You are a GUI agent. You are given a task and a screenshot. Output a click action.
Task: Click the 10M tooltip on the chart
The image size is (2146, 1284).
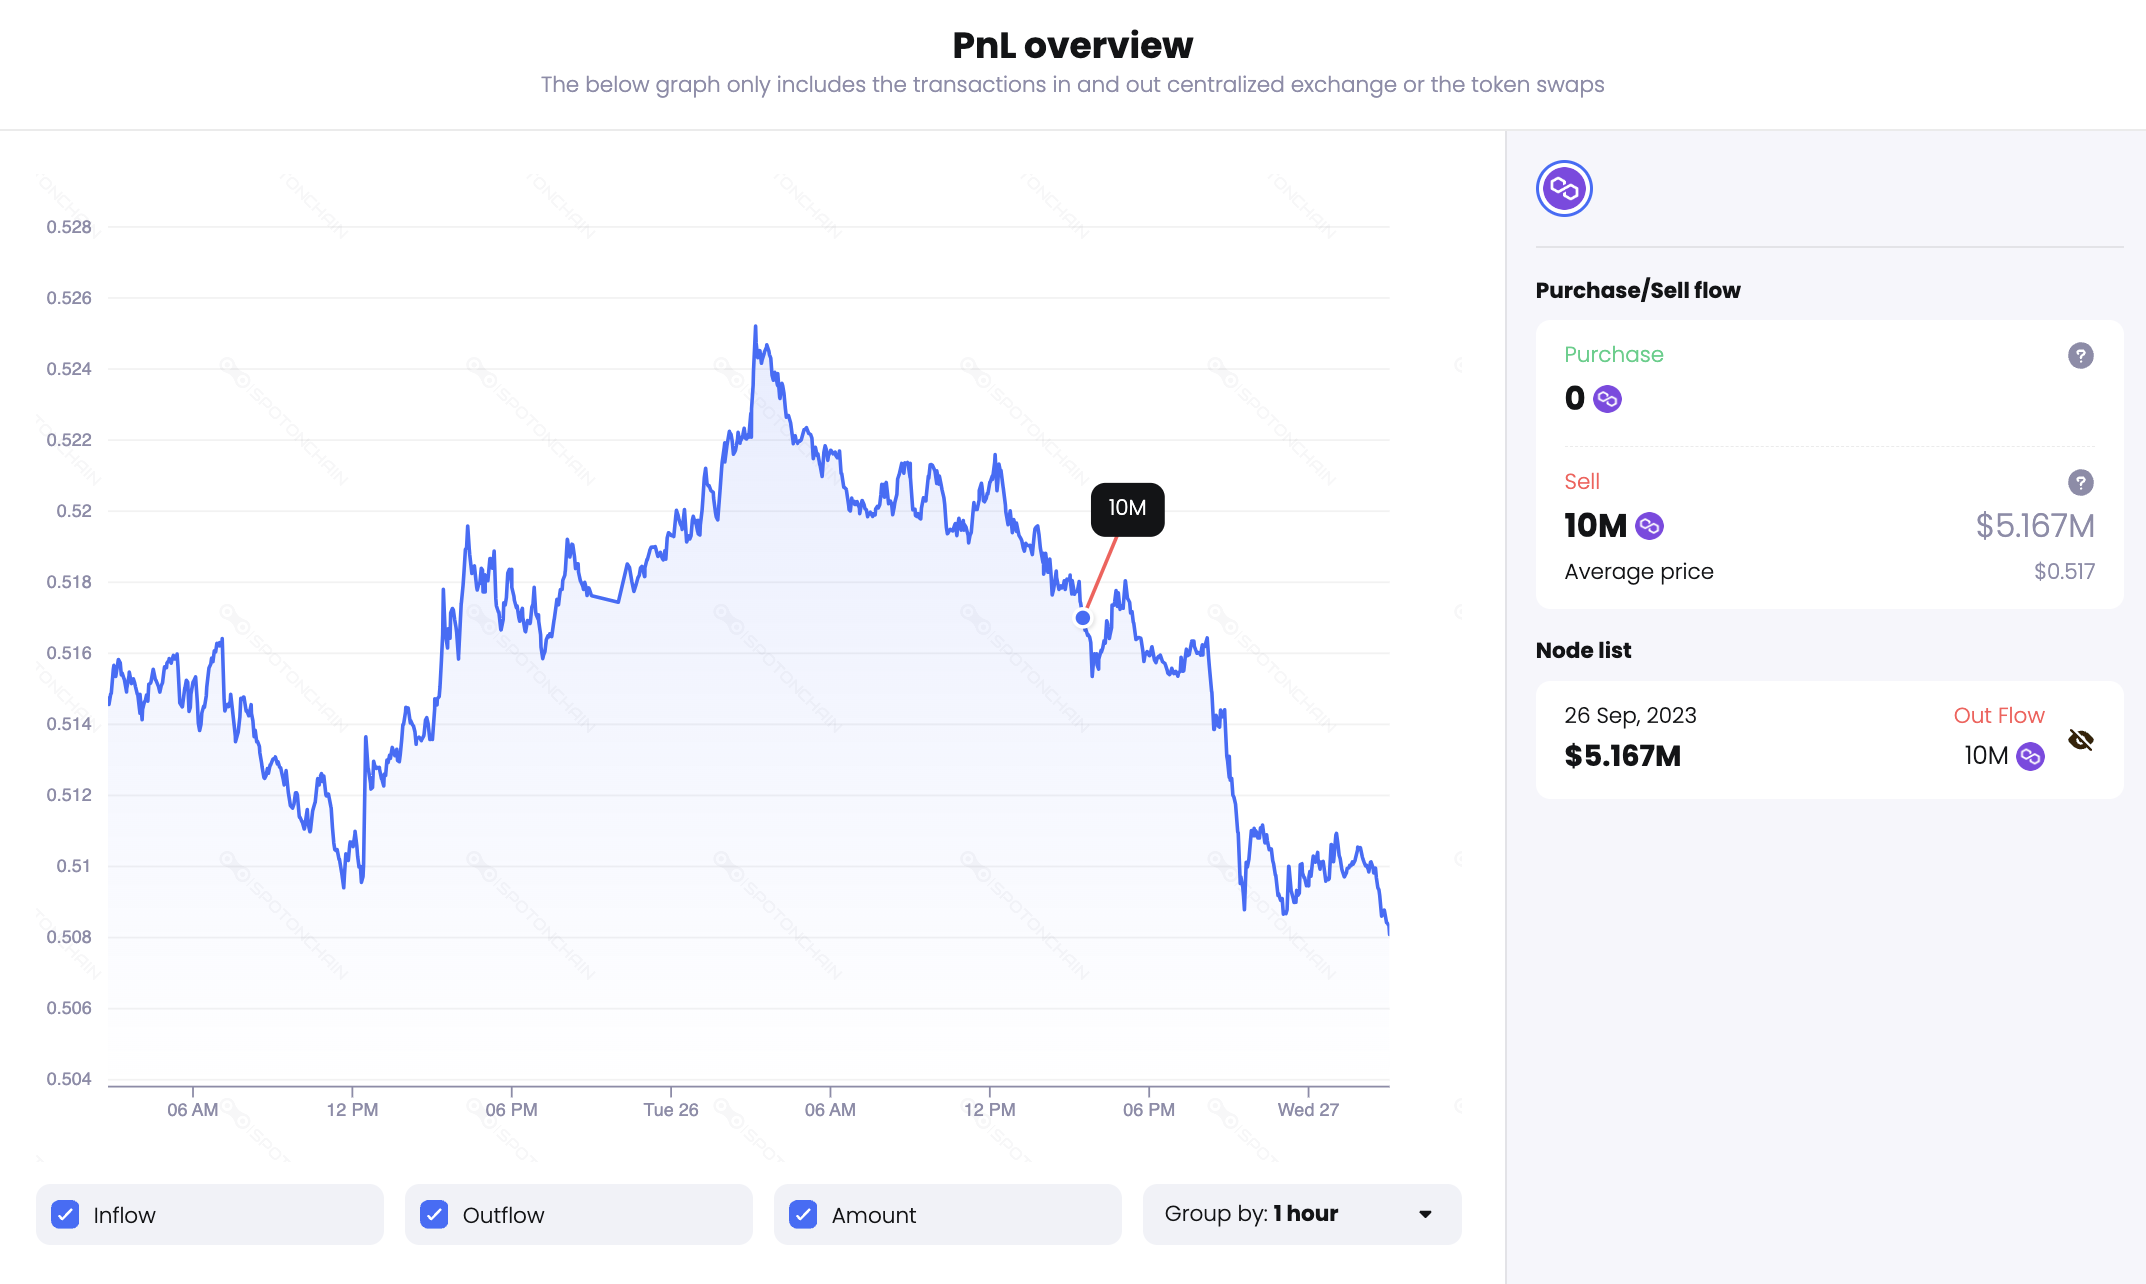click(1127, 509)
